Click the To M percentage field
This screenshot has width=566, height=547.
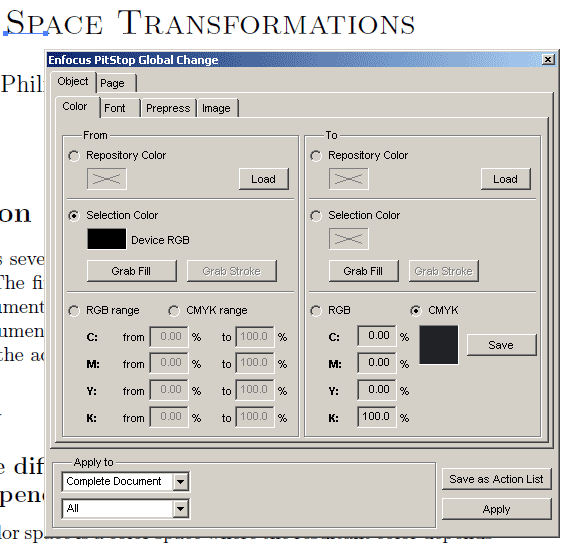click(377, 363)
